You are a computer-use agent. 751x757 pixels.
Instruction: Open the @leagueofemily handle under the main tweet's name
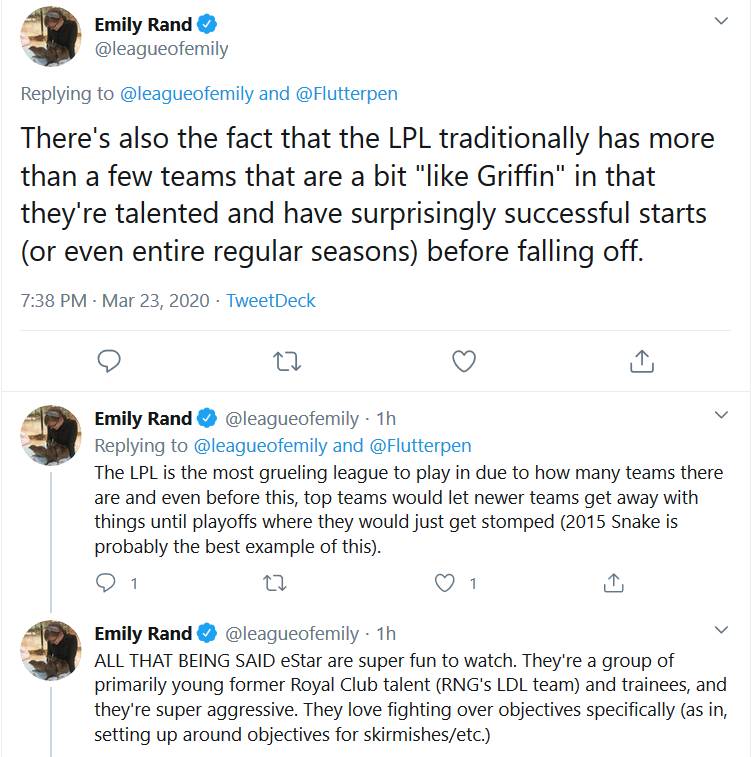coord(161,49)
